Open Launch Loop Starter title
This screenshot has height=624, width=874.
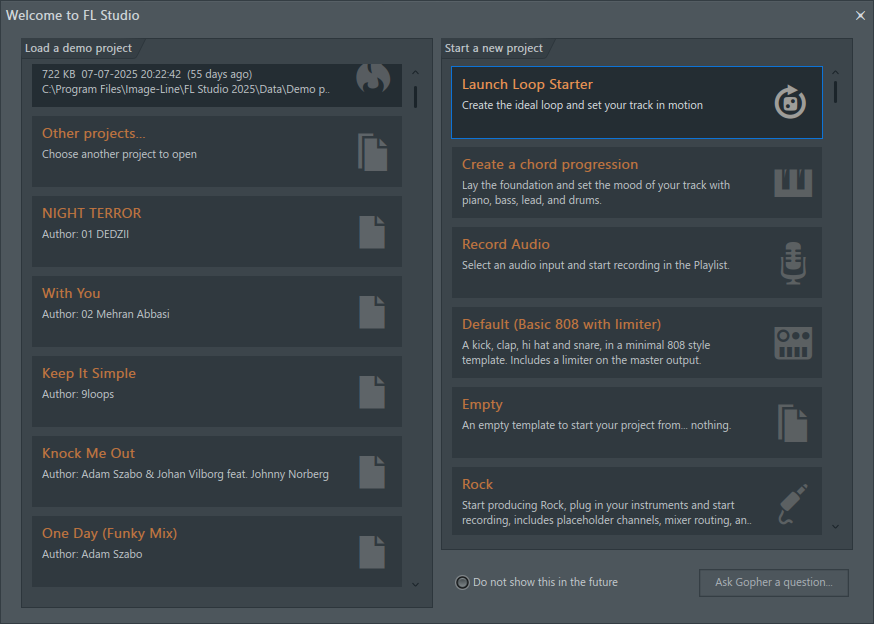click(x=527, y=84)
